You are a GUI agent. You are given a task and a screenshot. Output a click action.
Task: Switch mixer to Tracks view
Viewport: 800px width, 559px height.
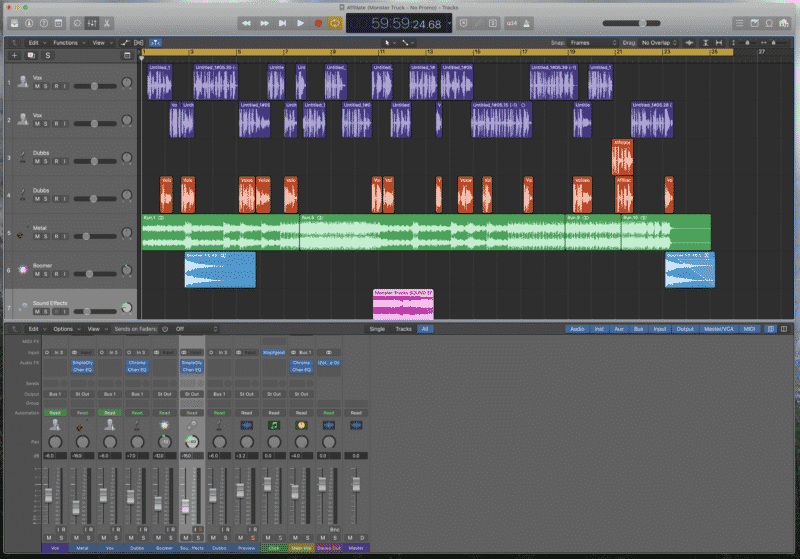coord(404,329)
